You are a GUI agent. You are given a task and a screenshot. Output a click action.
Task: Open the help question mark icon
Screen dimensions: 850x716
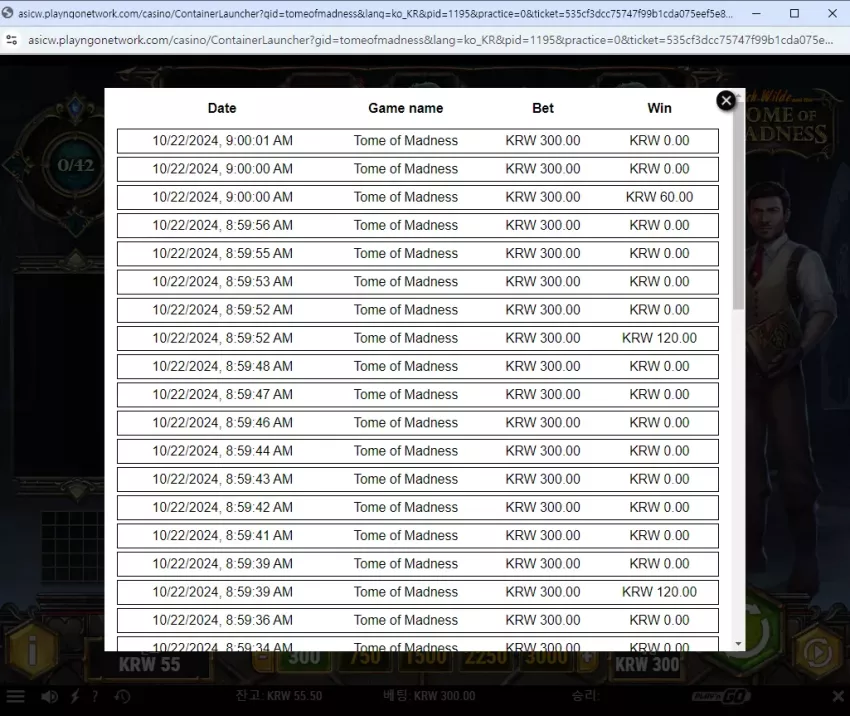point(95,696)
